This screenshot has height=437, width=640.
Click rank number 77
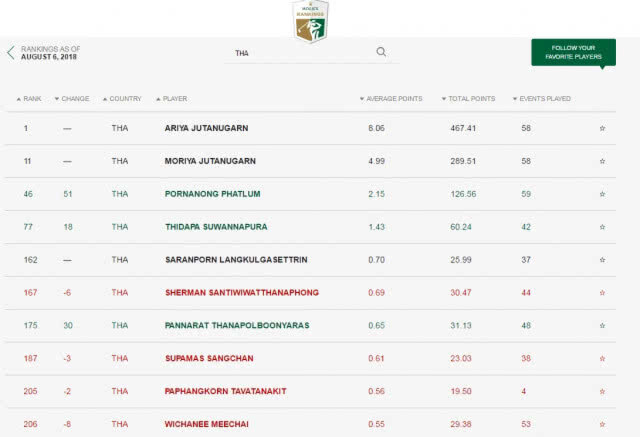pyautogui.click(x=28, y=227)
